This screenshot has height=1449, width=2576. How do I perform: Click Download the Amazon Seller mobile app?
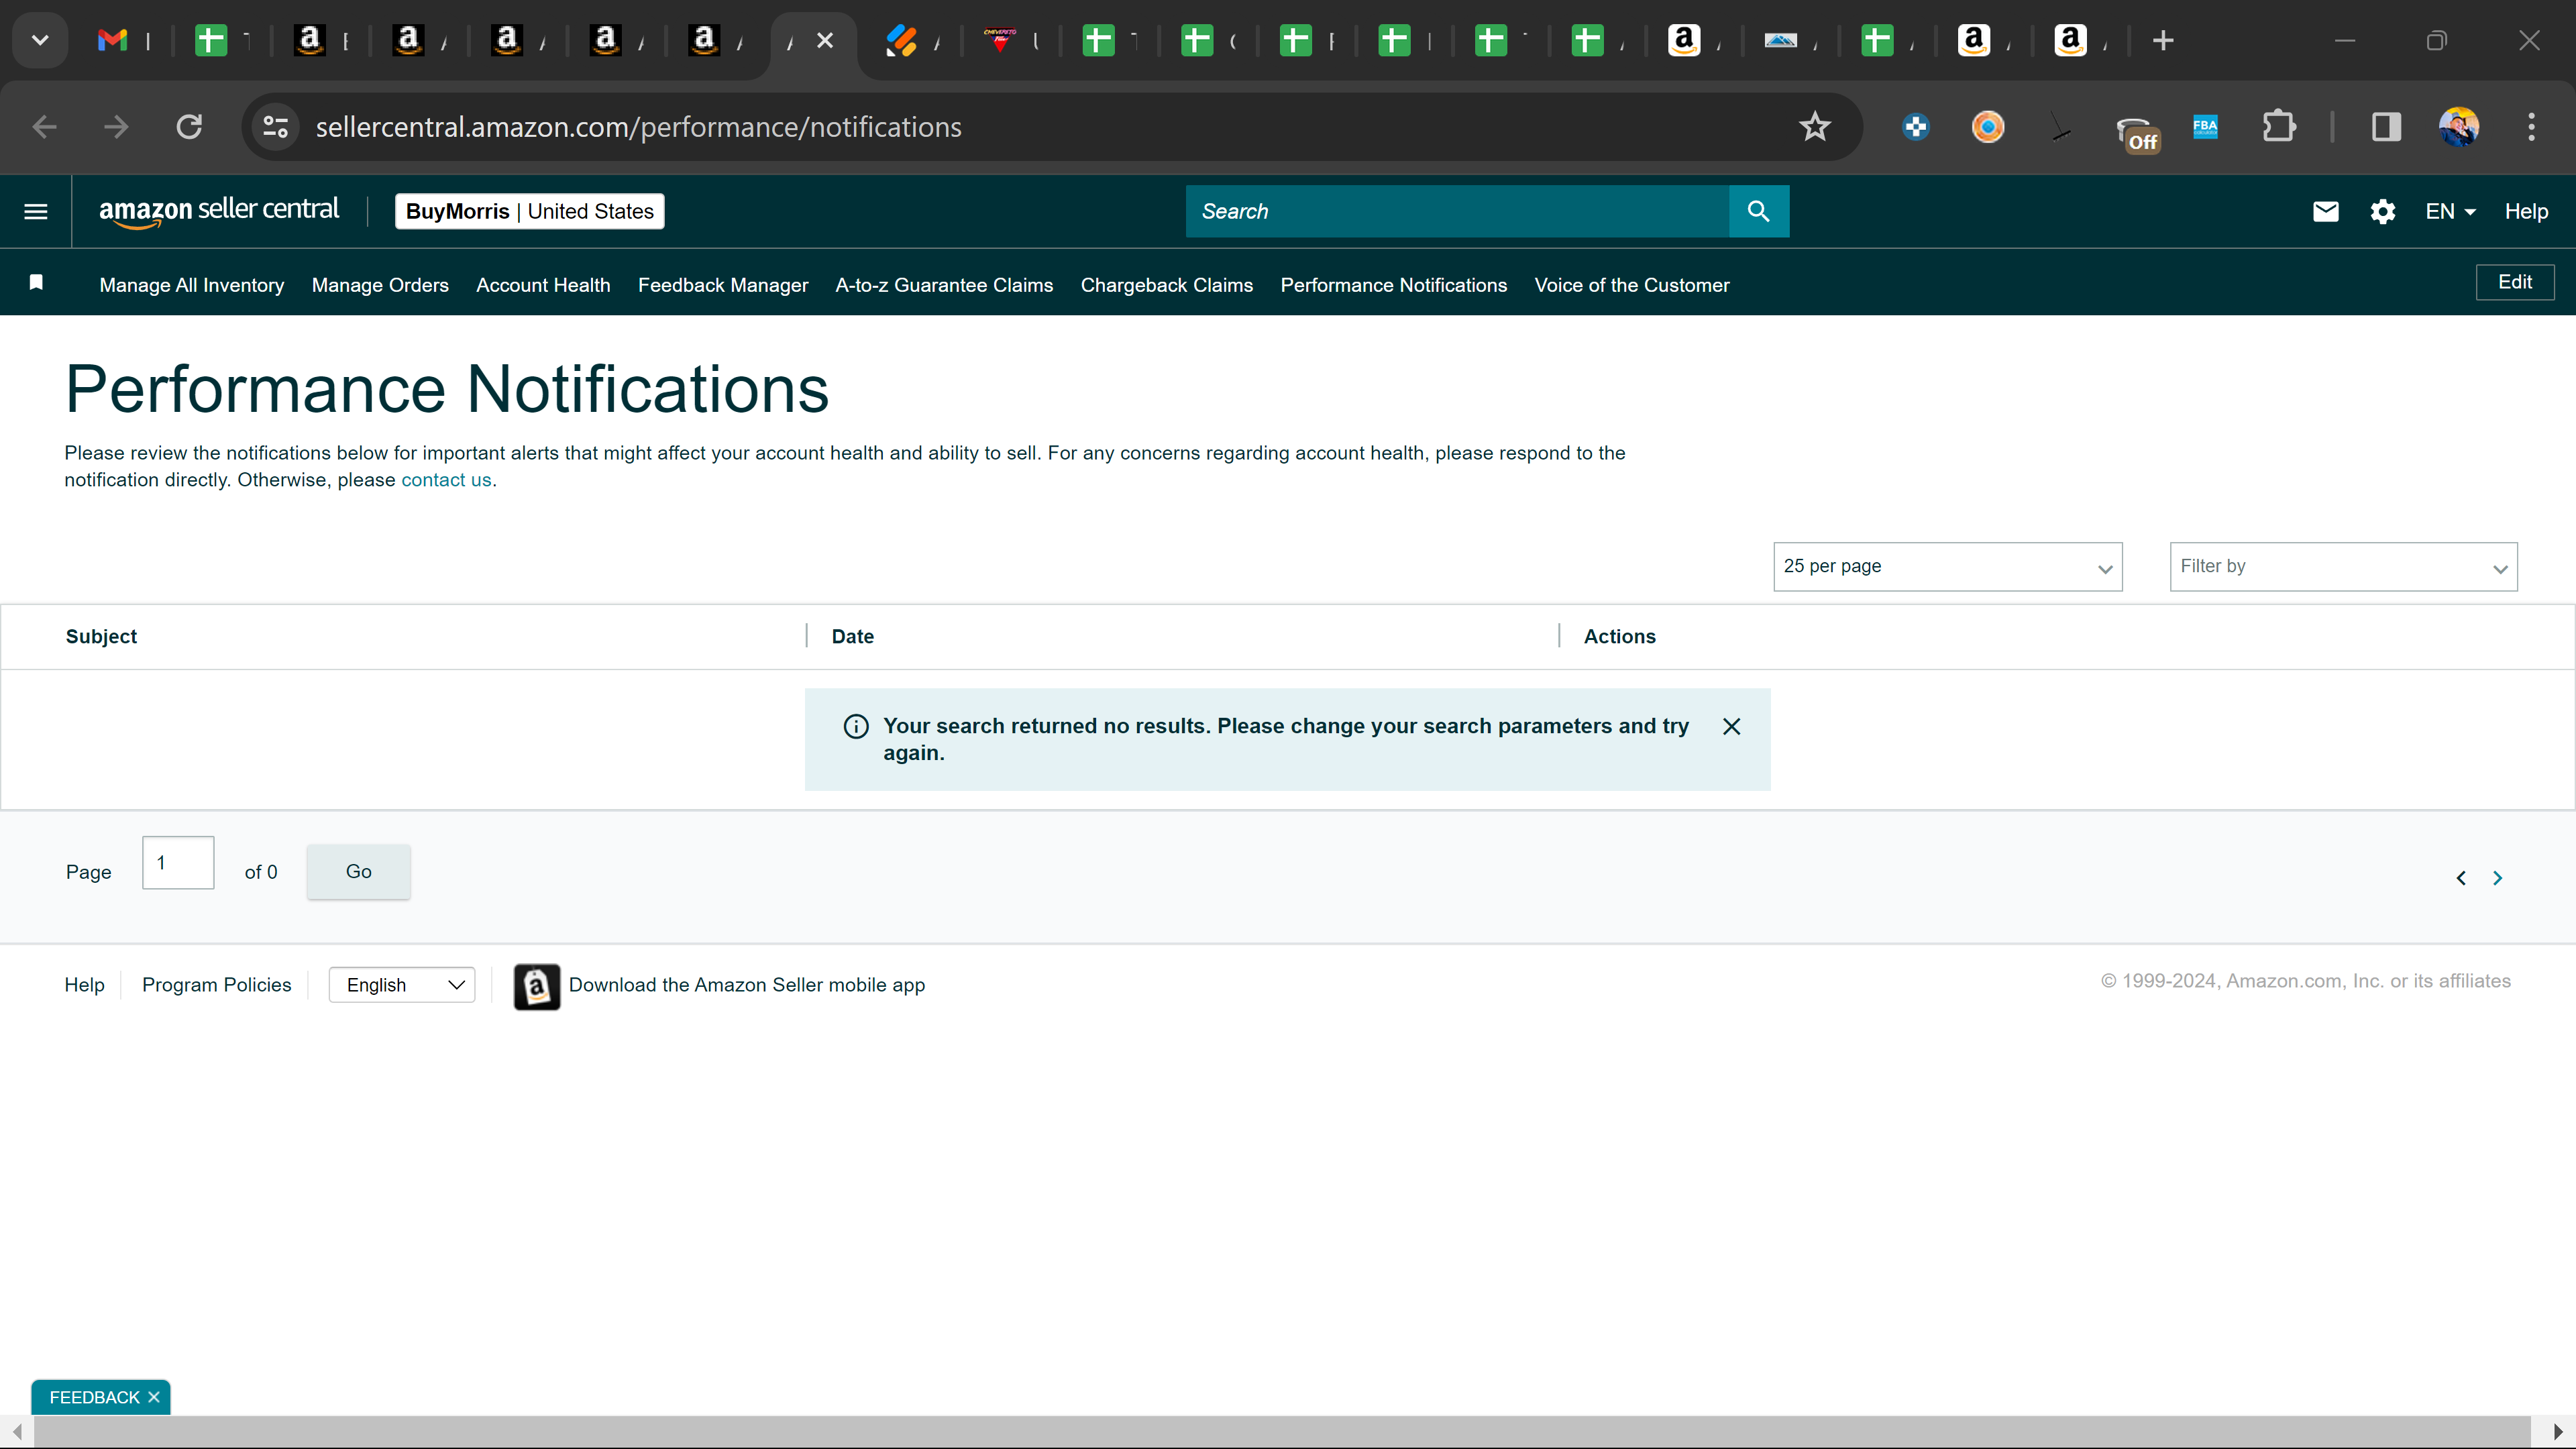(x=747, y=985)
